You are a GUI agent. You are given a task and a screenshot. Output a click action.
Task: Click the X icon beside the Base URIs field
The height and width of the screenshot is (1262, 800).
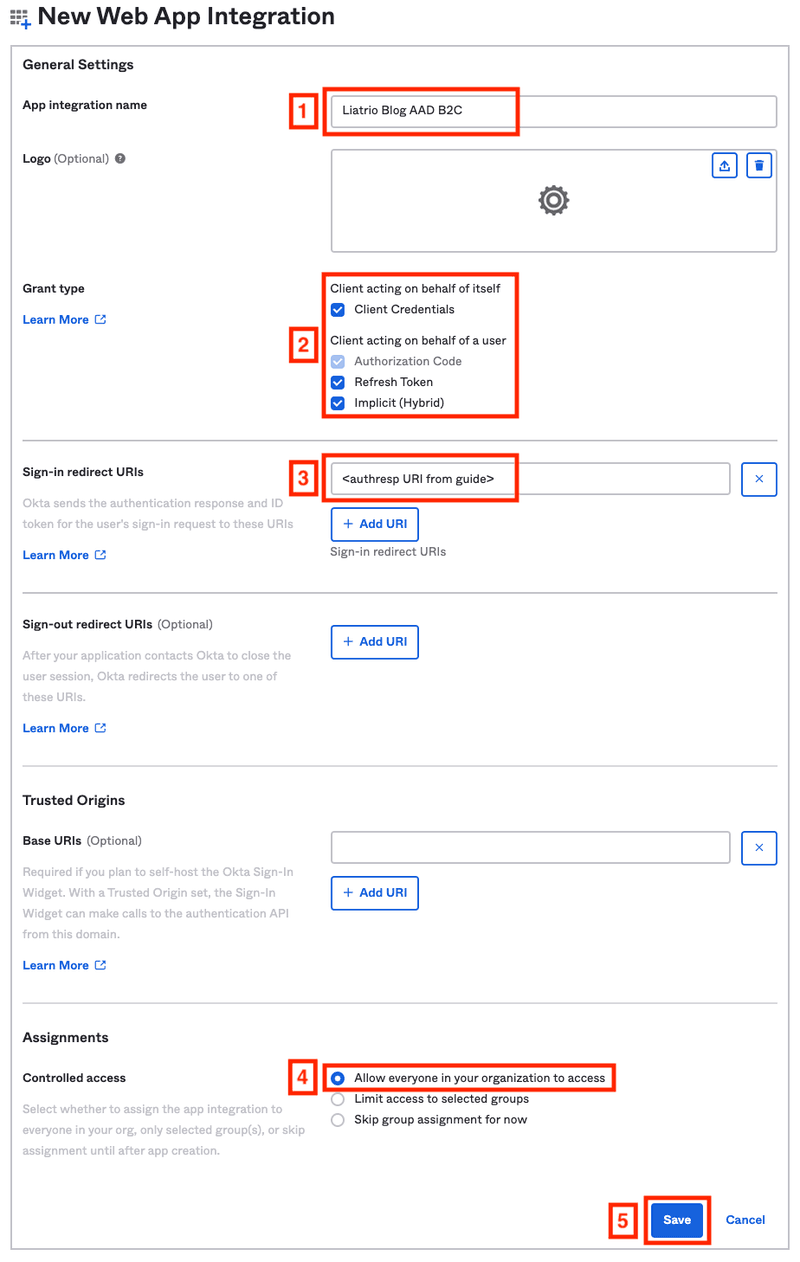(759, 847)
